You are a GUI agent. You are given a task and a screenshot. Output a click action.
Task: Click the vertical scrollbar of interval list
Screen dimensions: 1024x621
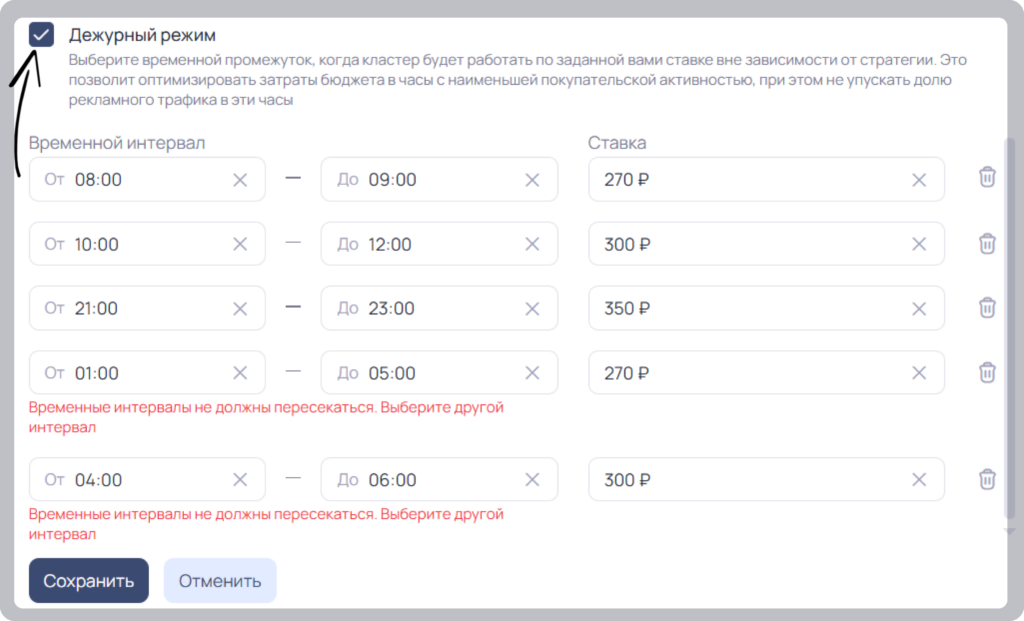click(x=1010, y=328)
